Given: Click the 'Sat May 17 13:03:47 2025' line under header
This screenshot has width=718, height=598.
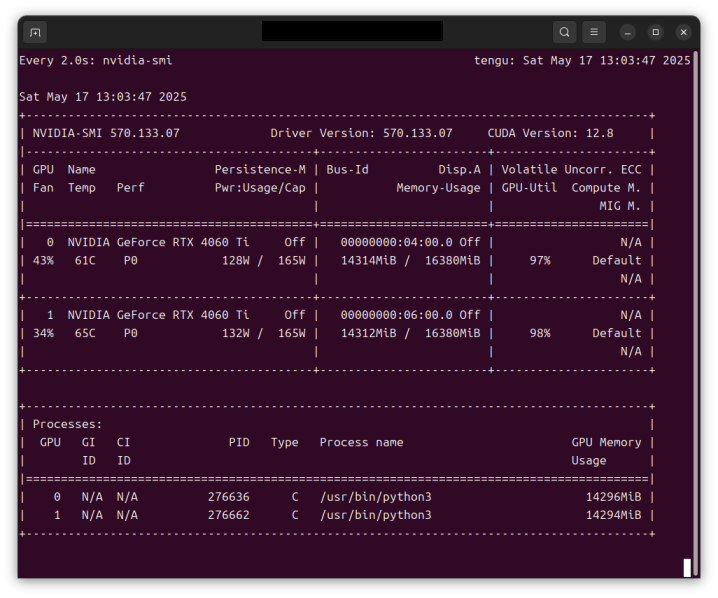Looking at the screenshot, I should pyautogui.click(x=103, y=97).
